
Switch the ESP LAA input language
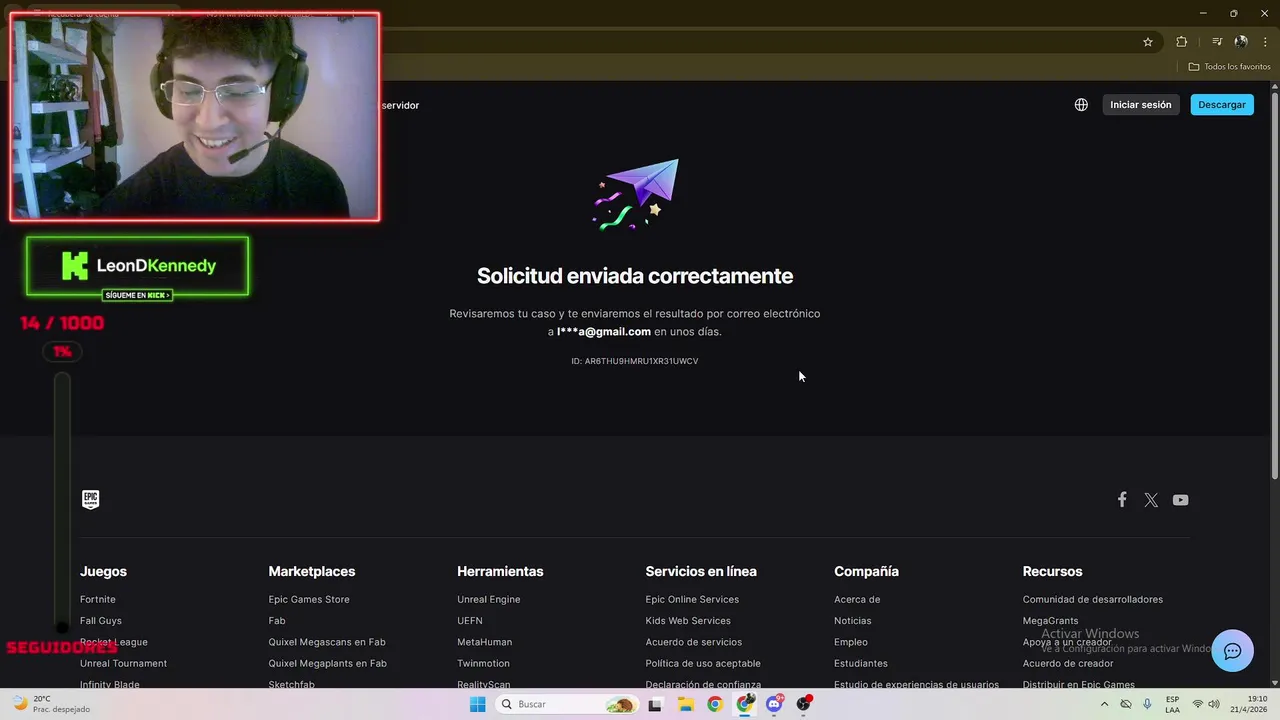[x=1172, y=704]
